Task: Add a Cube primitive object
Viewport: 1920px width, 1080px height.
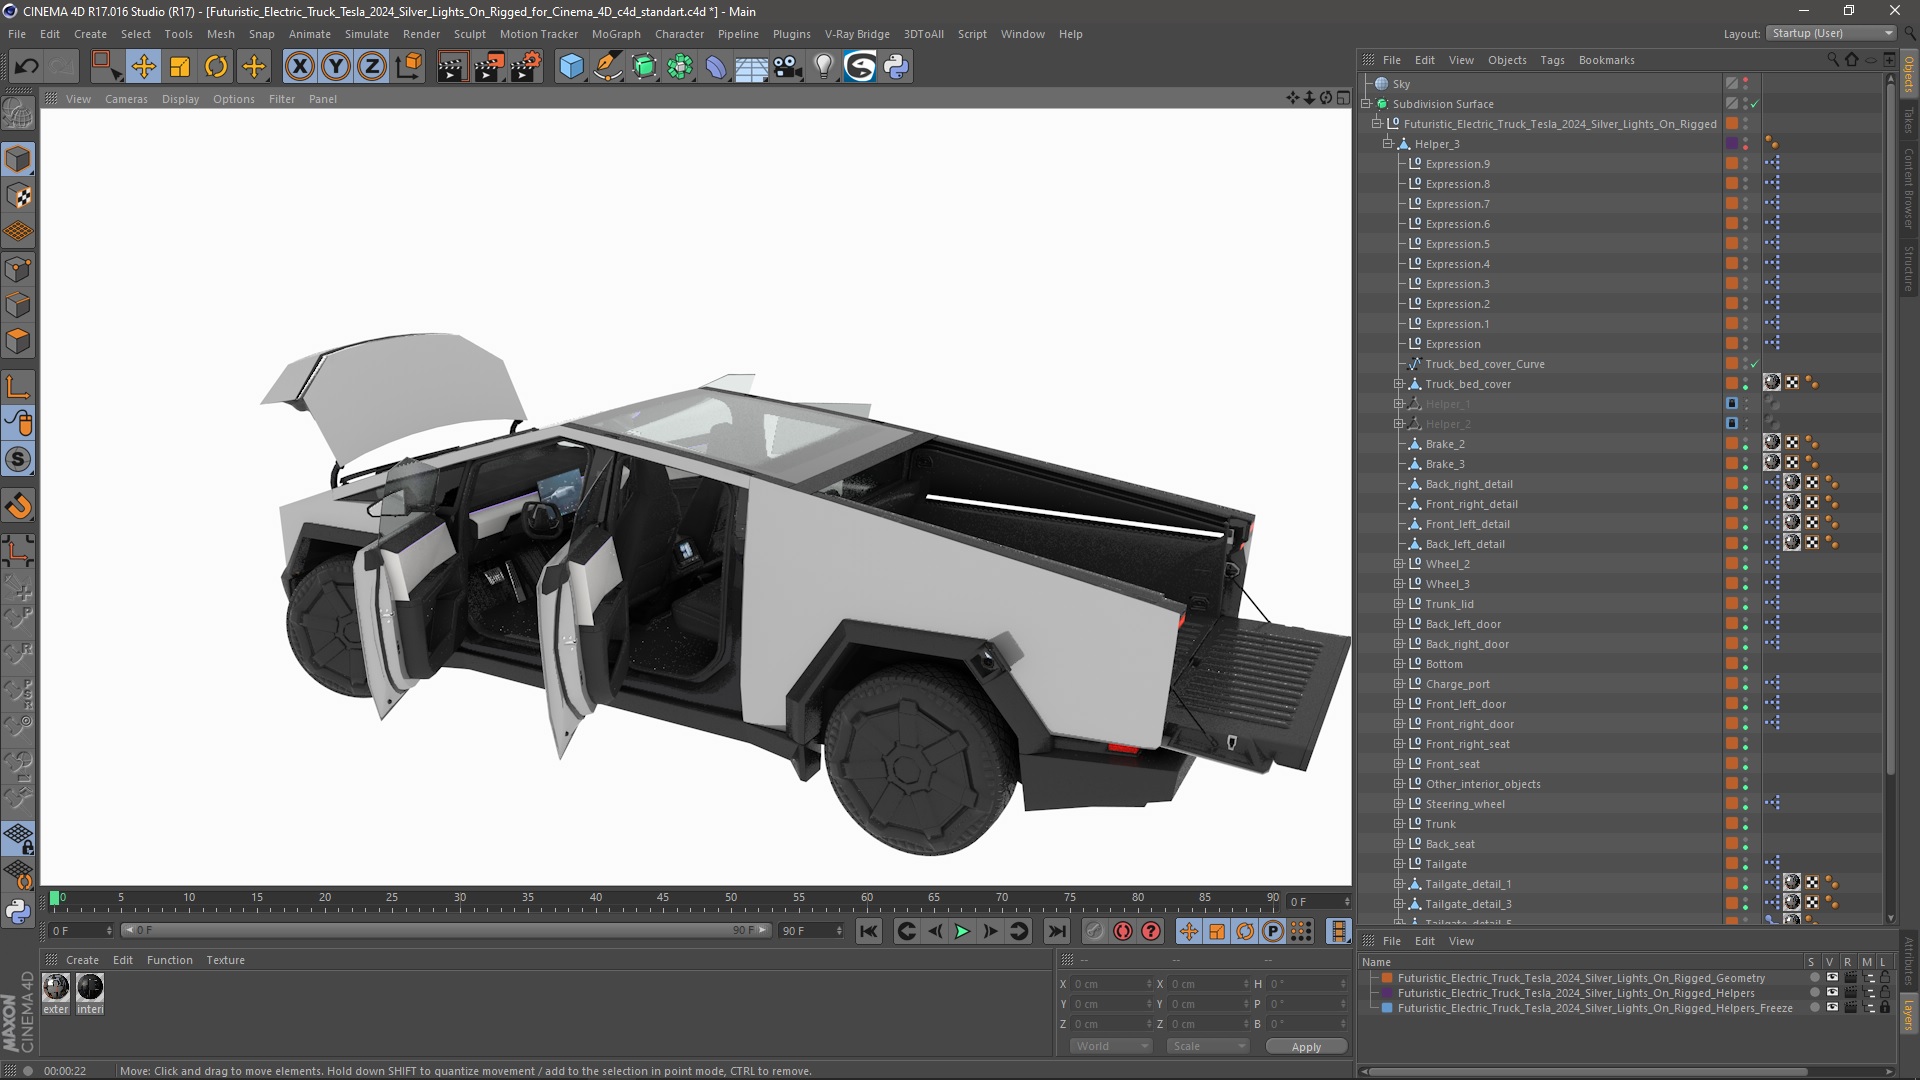Action: (x=571, y=67)
